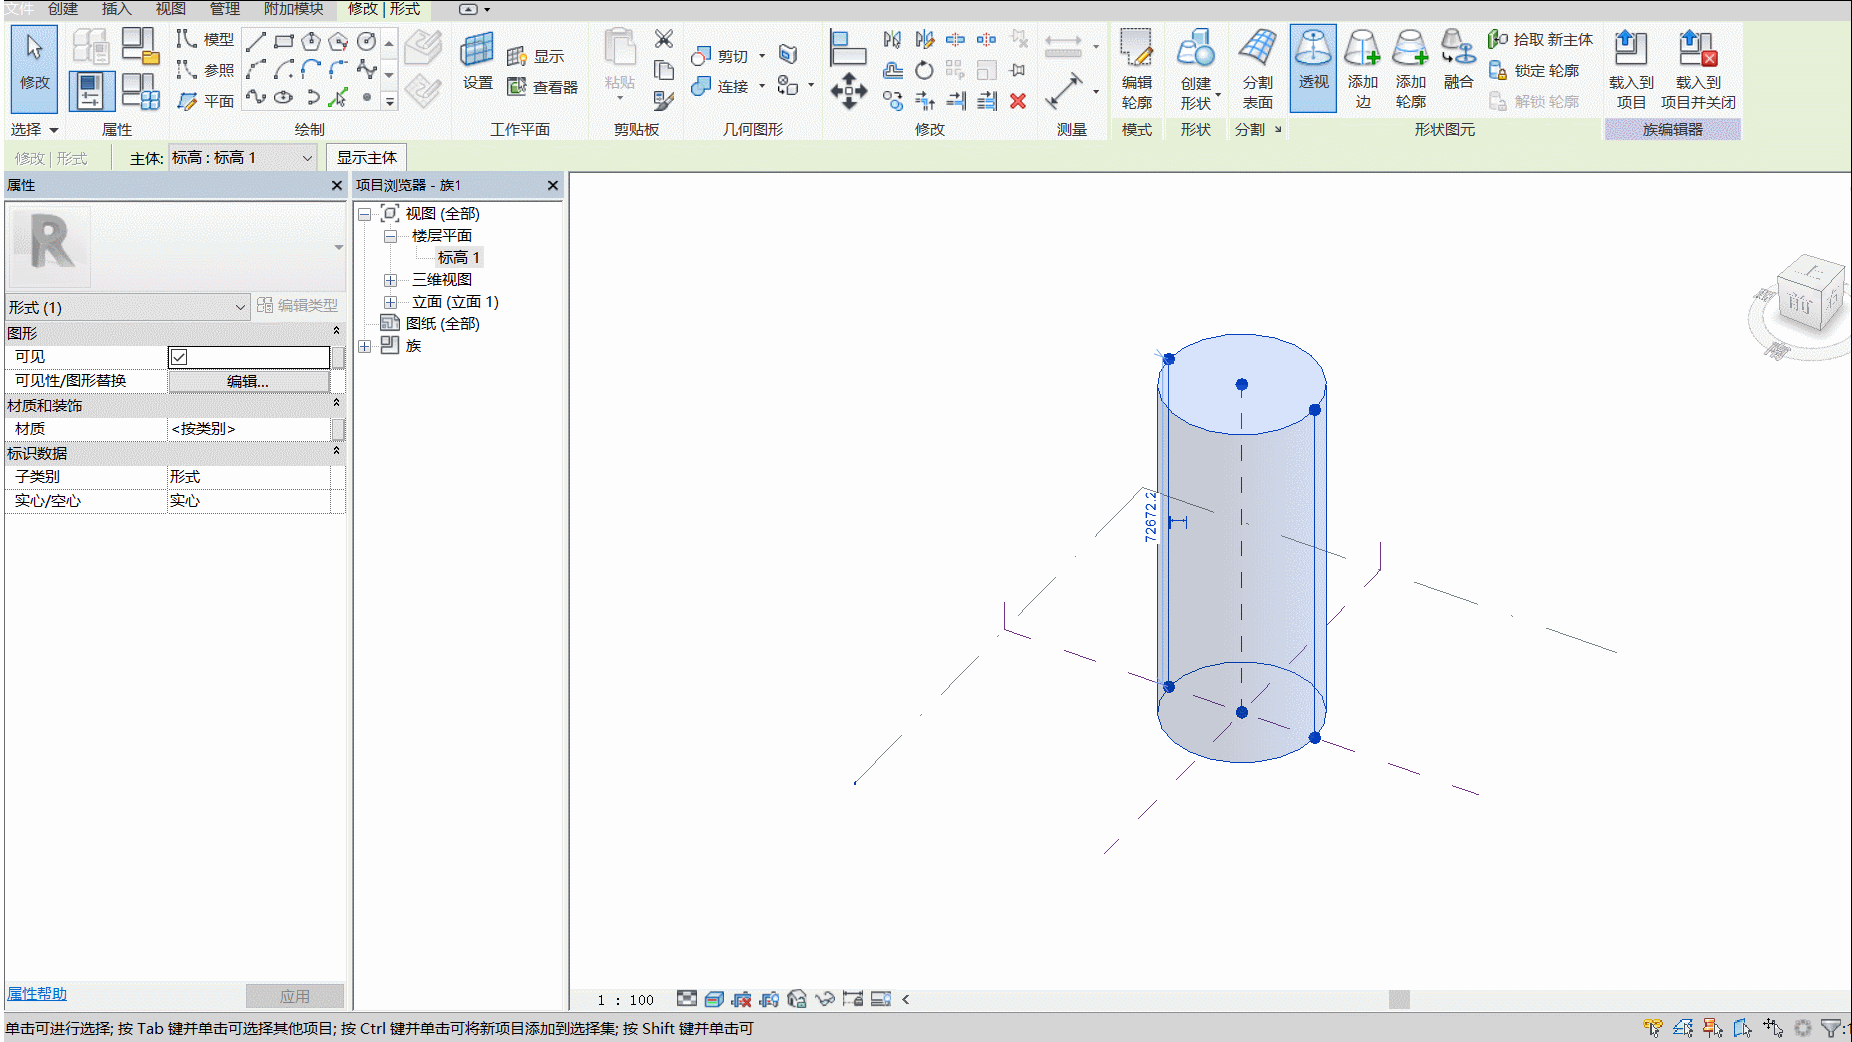This screenshot has height=1042, width=1852.
Task: Select the 模型 (Model) line option
Action: click(205, 39)
